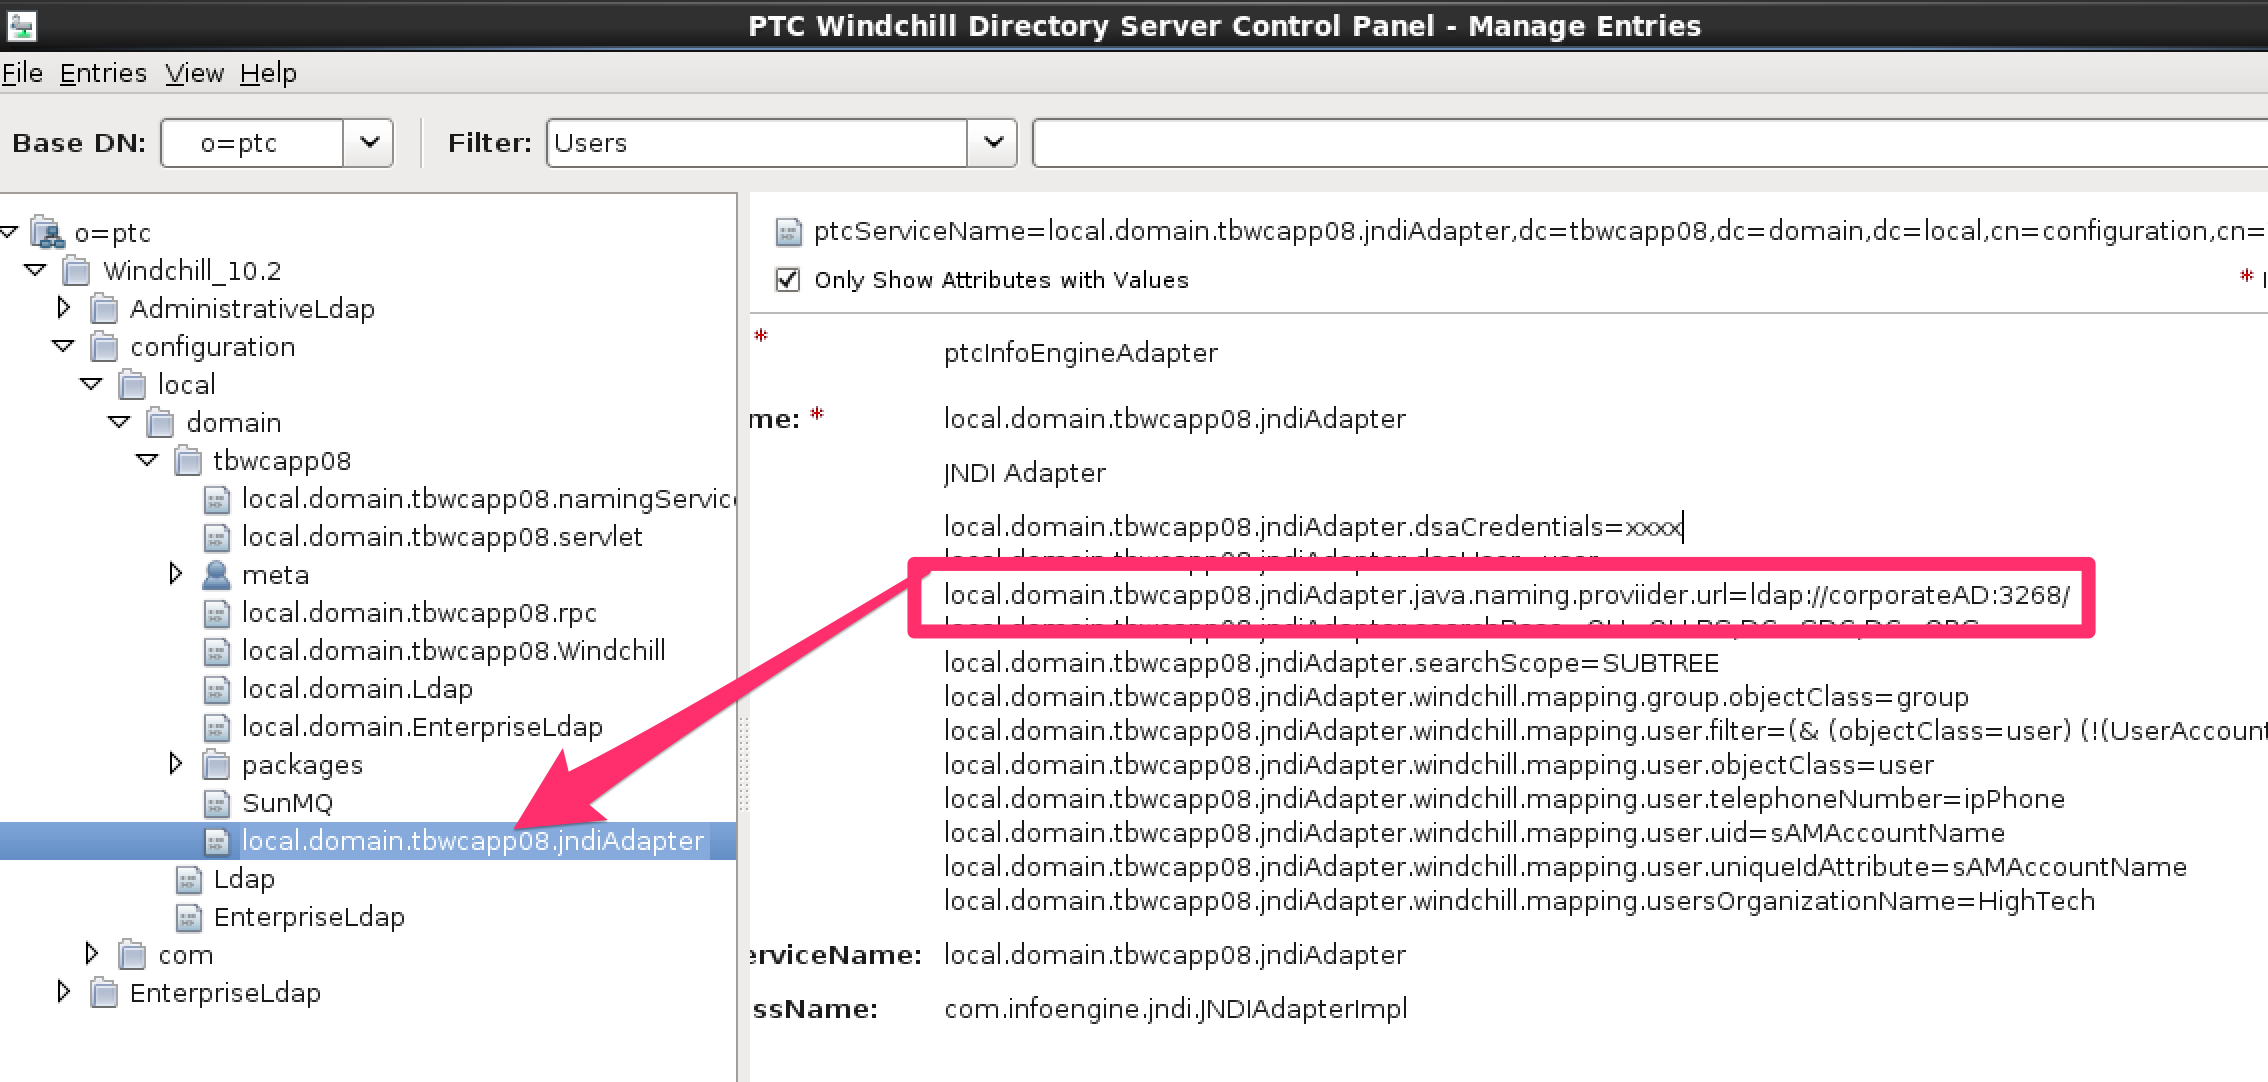Viewport: 2268px width, 1082px height.
Task: Click the configuration folder icon
Action: [104, 346]
